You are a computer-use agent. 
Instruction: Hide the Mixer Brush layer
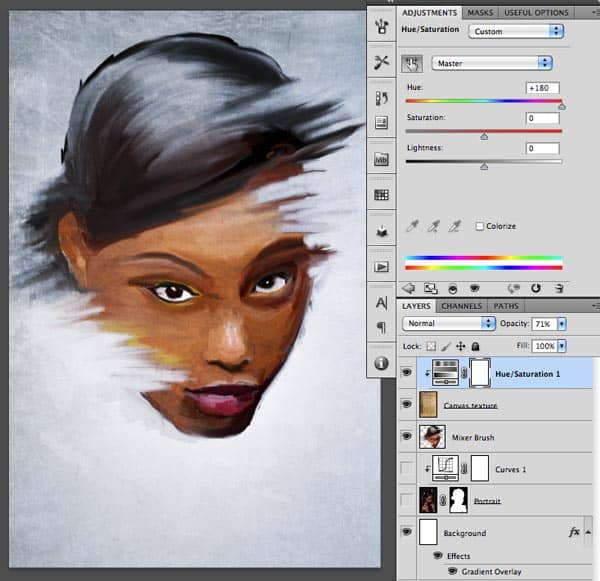406,437
